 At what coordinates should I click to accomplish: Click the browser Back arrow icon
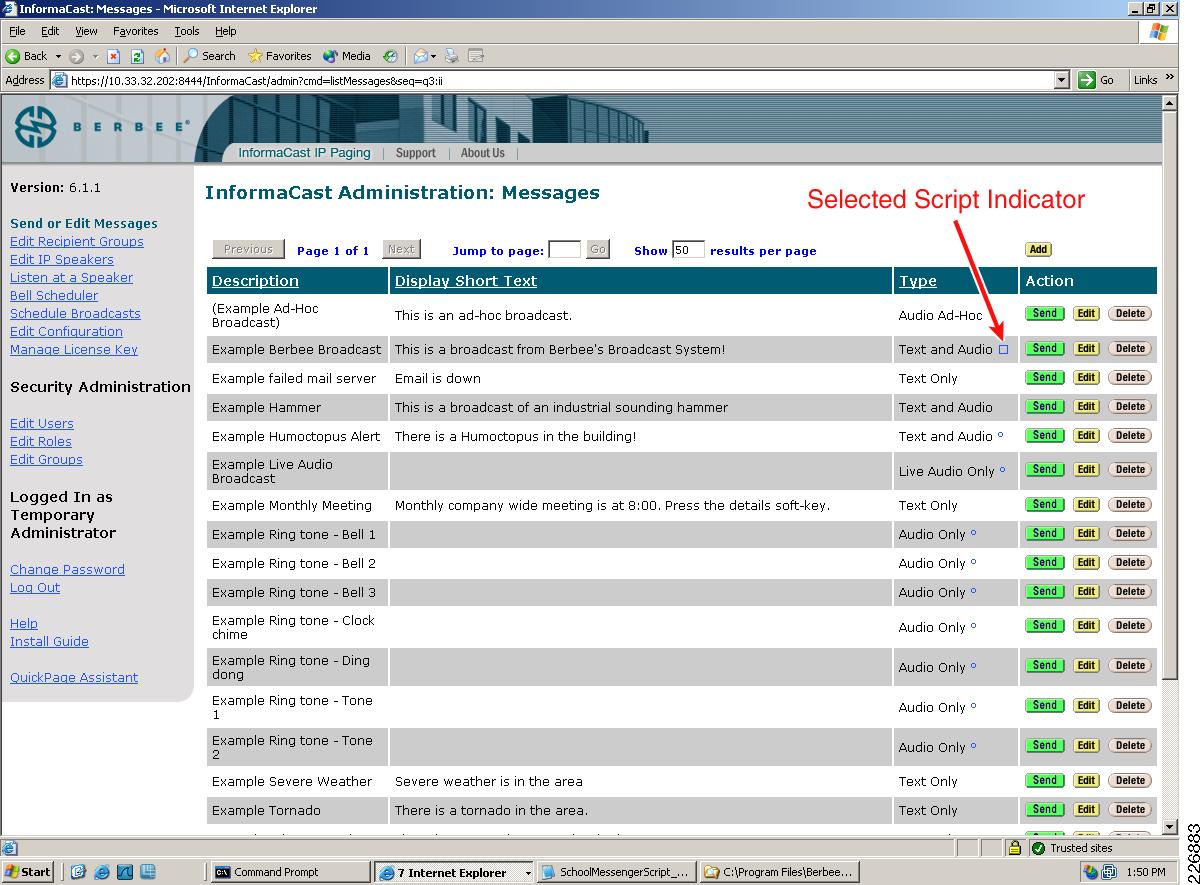pos(13,56)
